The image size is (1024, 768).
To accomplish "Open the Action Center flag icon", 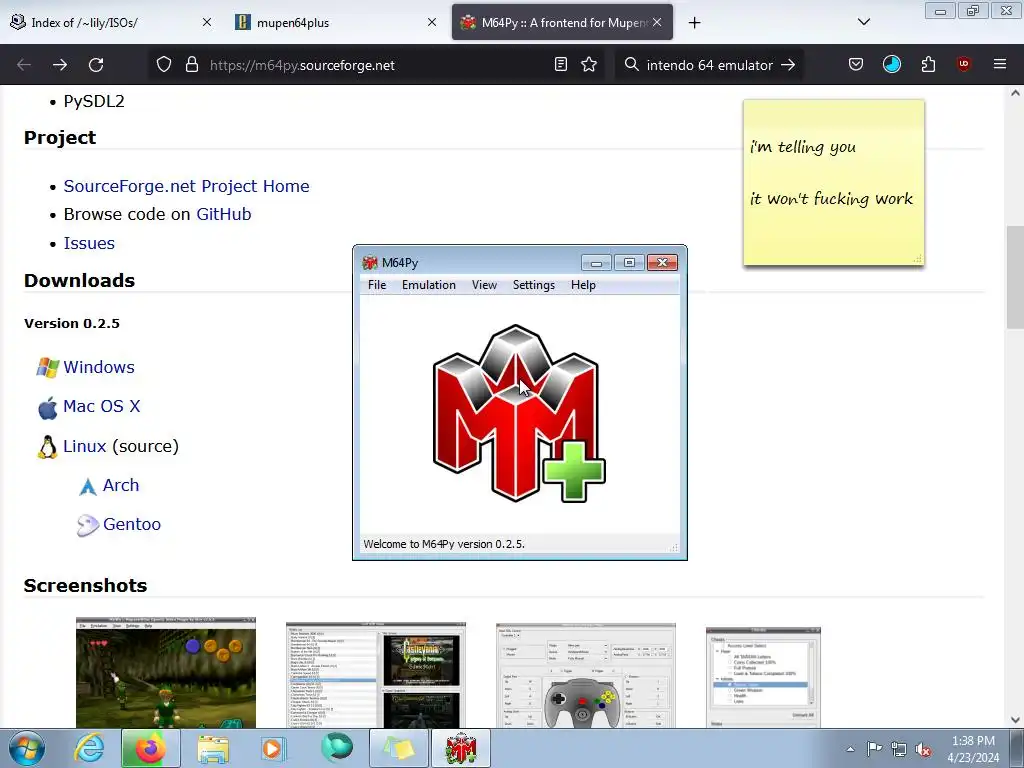I will pos(874,749).
